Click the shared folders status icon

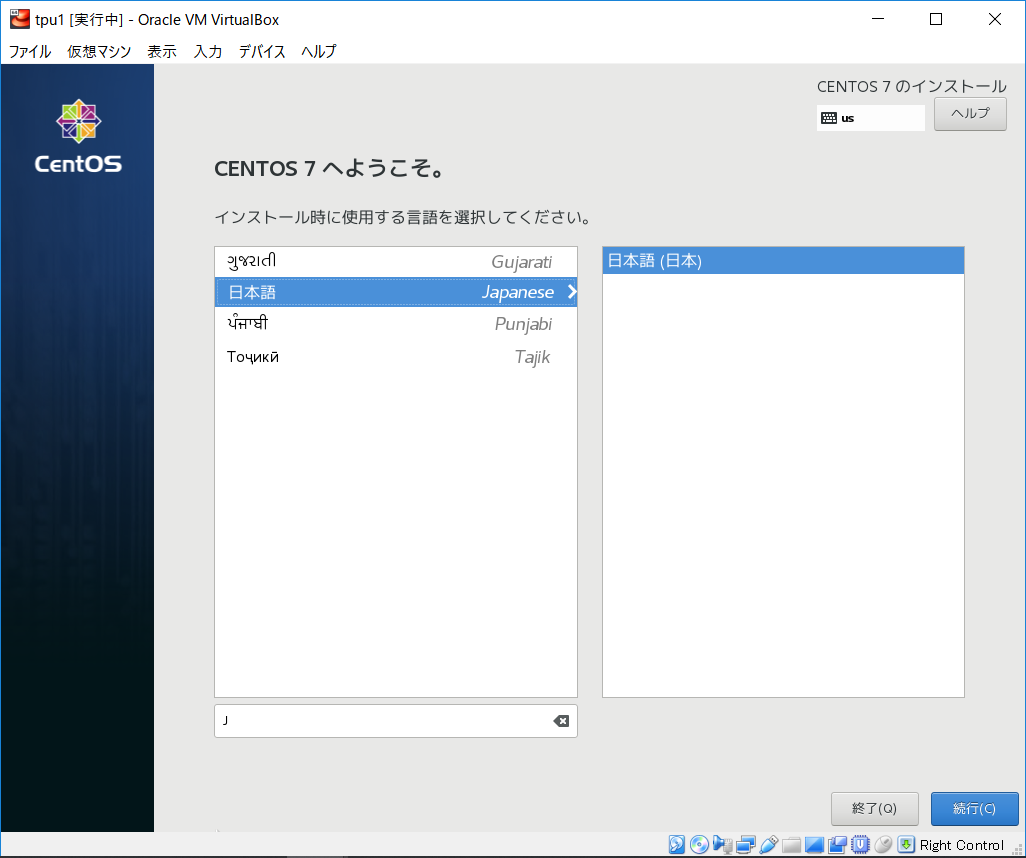(x=791, y=845)
